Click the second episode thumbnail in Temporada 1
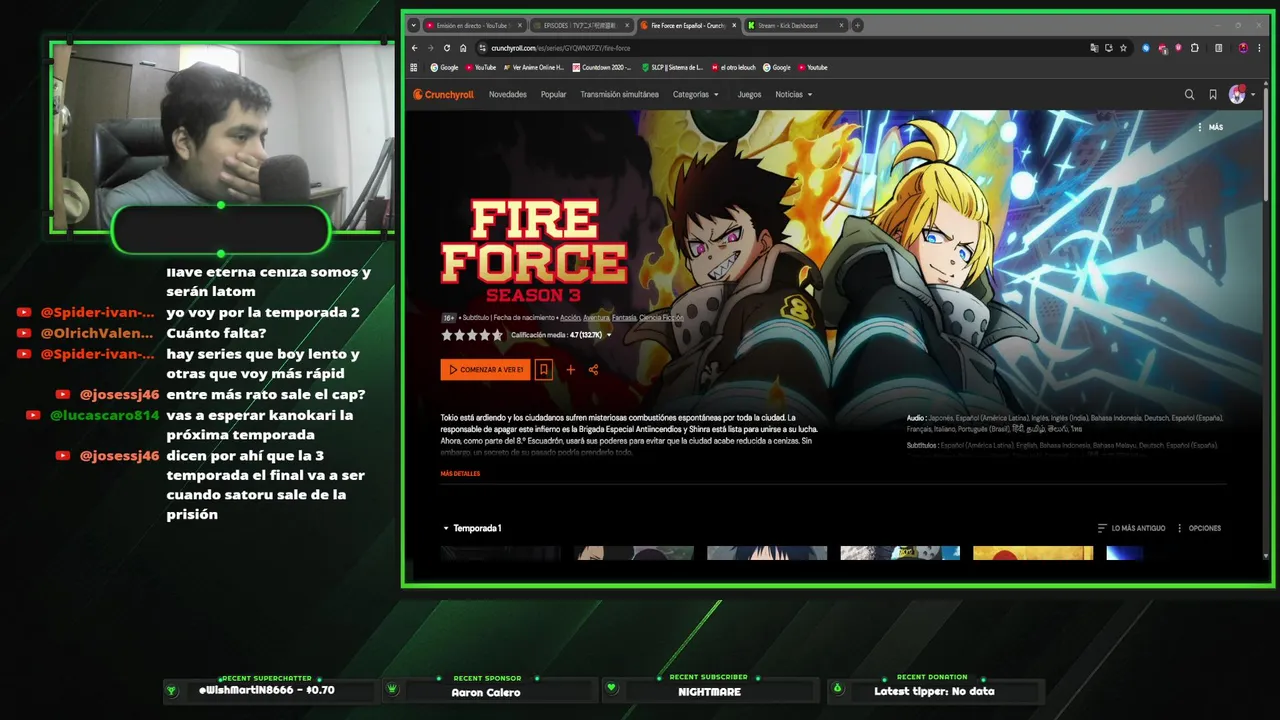Screen dimensions: 1280x720 coord(634,553)
